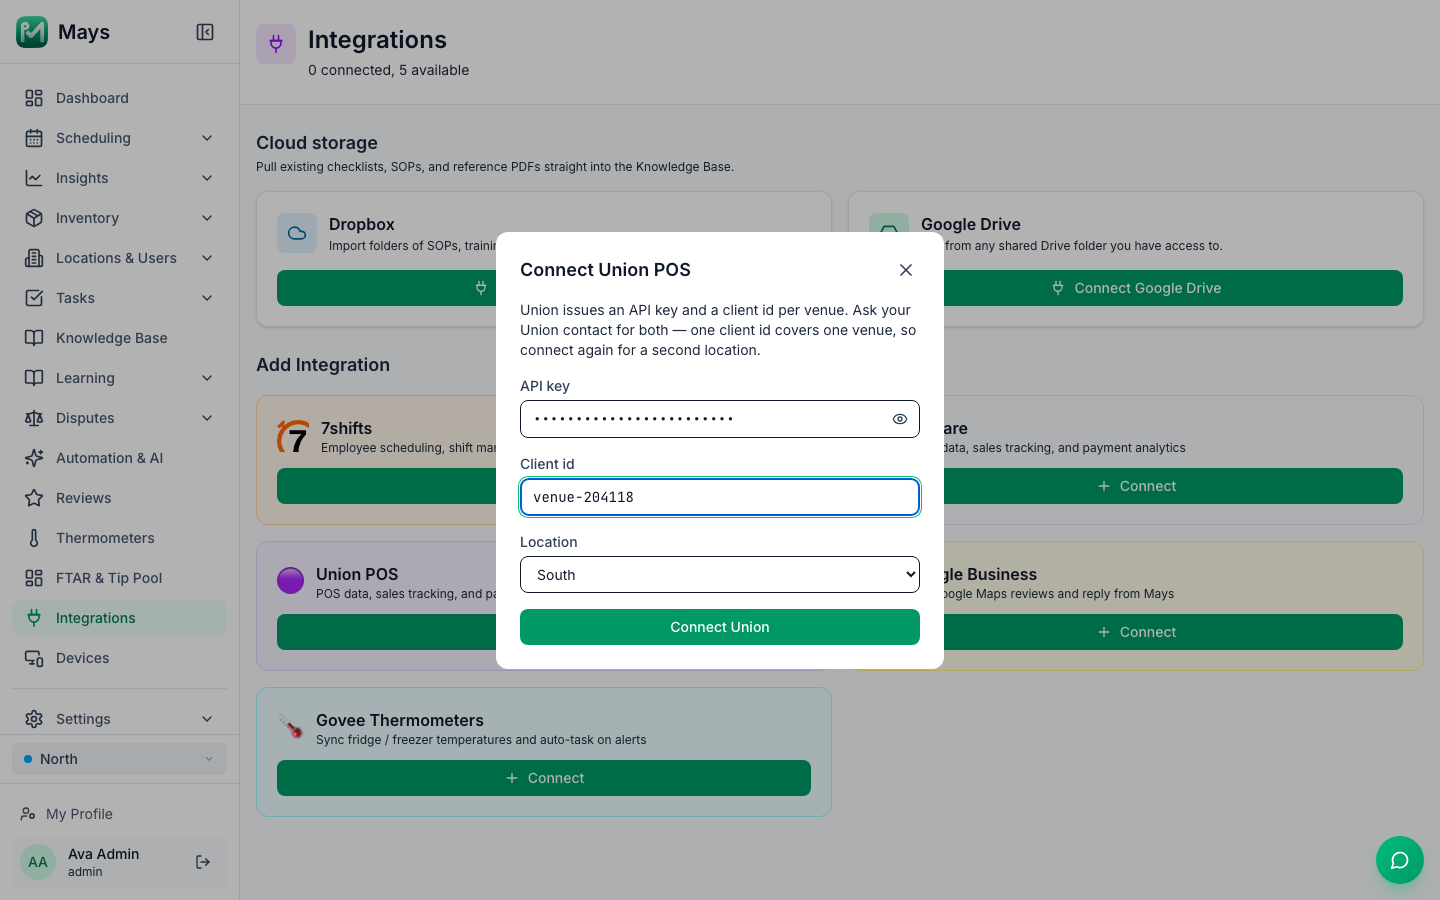The height and width of the screenshot is (900, 1440).
Task: Expand the Insights submenu chevron
Action: pos(207,178)
